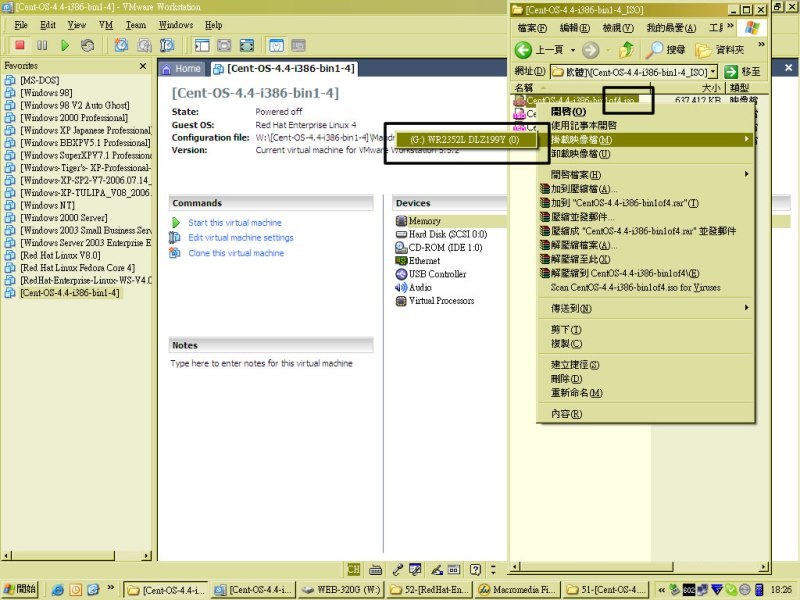Click the green 移至 go arrow
Screen dimensions: 800x600
click(x=731, y=72)
